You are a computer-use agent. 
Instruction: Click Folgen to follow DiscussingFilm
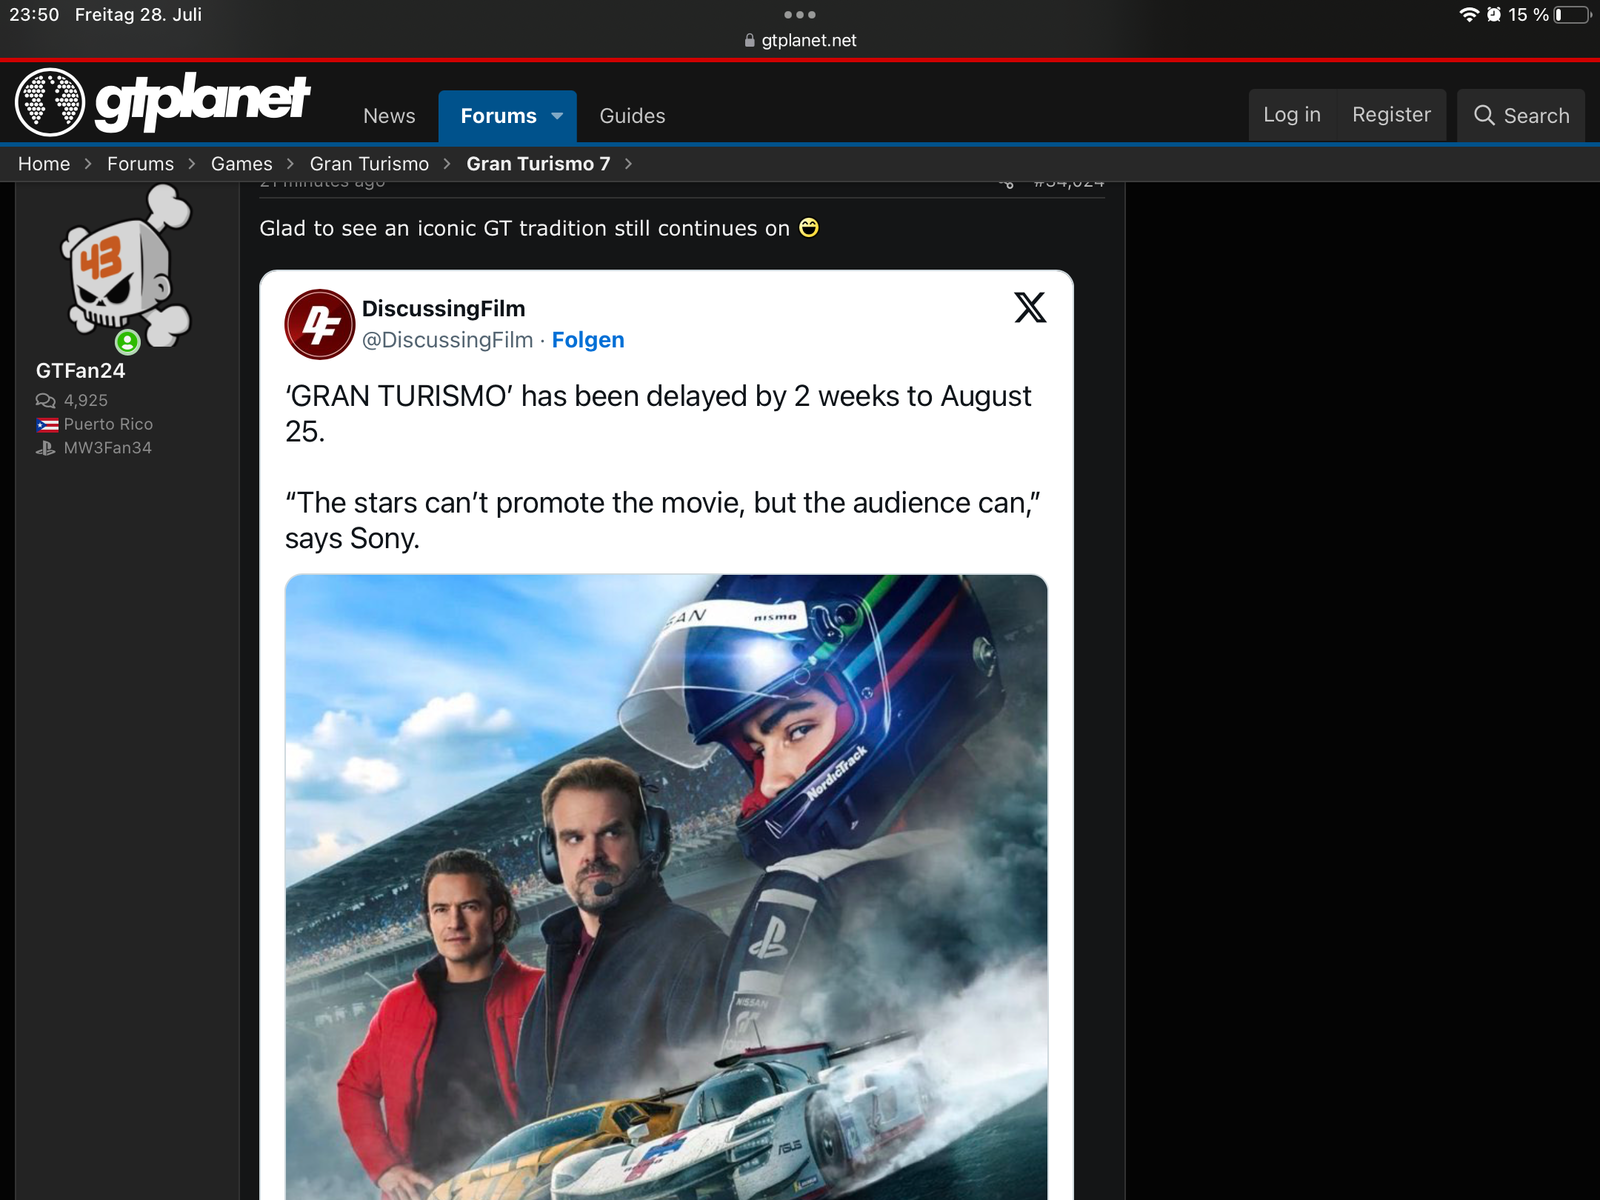click(588, 340)
